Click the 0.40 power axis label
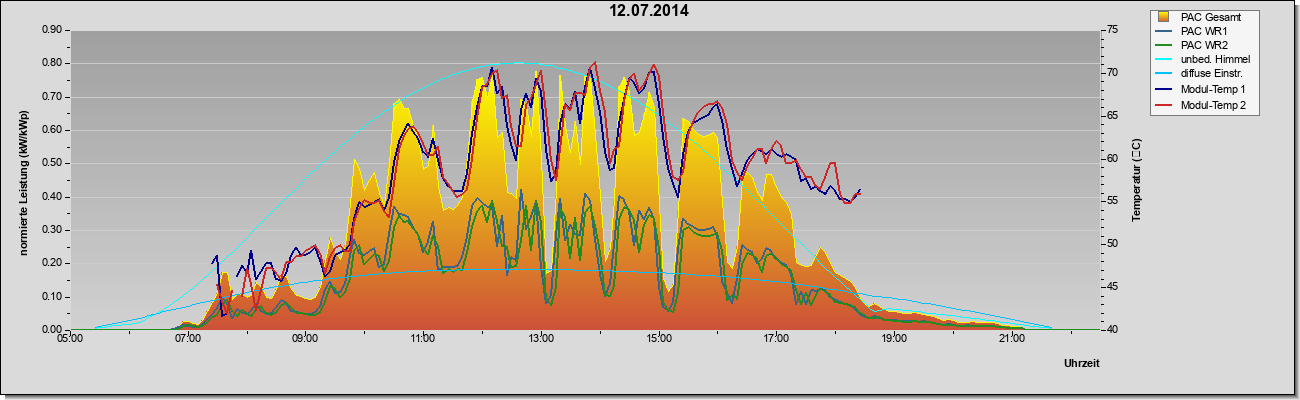Viewport: 1300px width, 400px height. [x=52, y=197]
